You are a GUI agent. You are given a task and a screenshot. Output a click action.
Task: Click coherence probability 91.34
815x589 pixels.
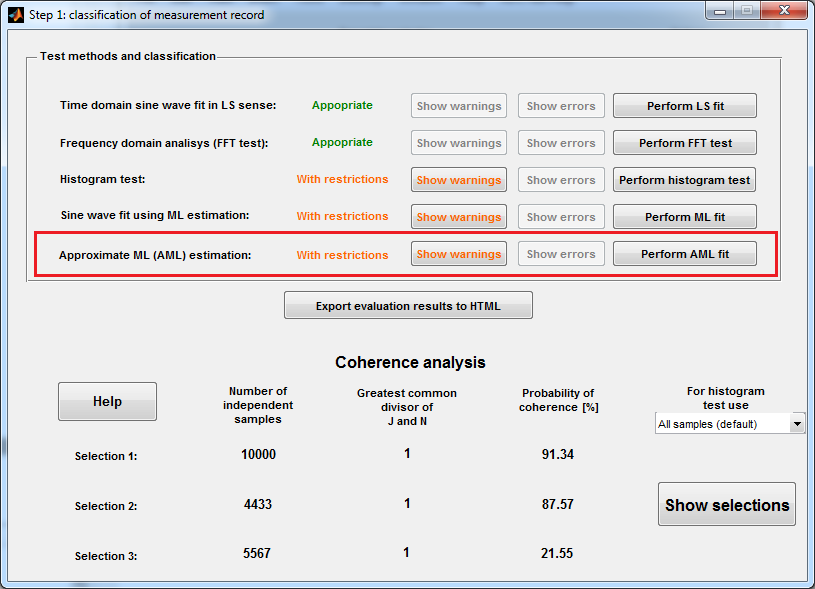point(558,454)
